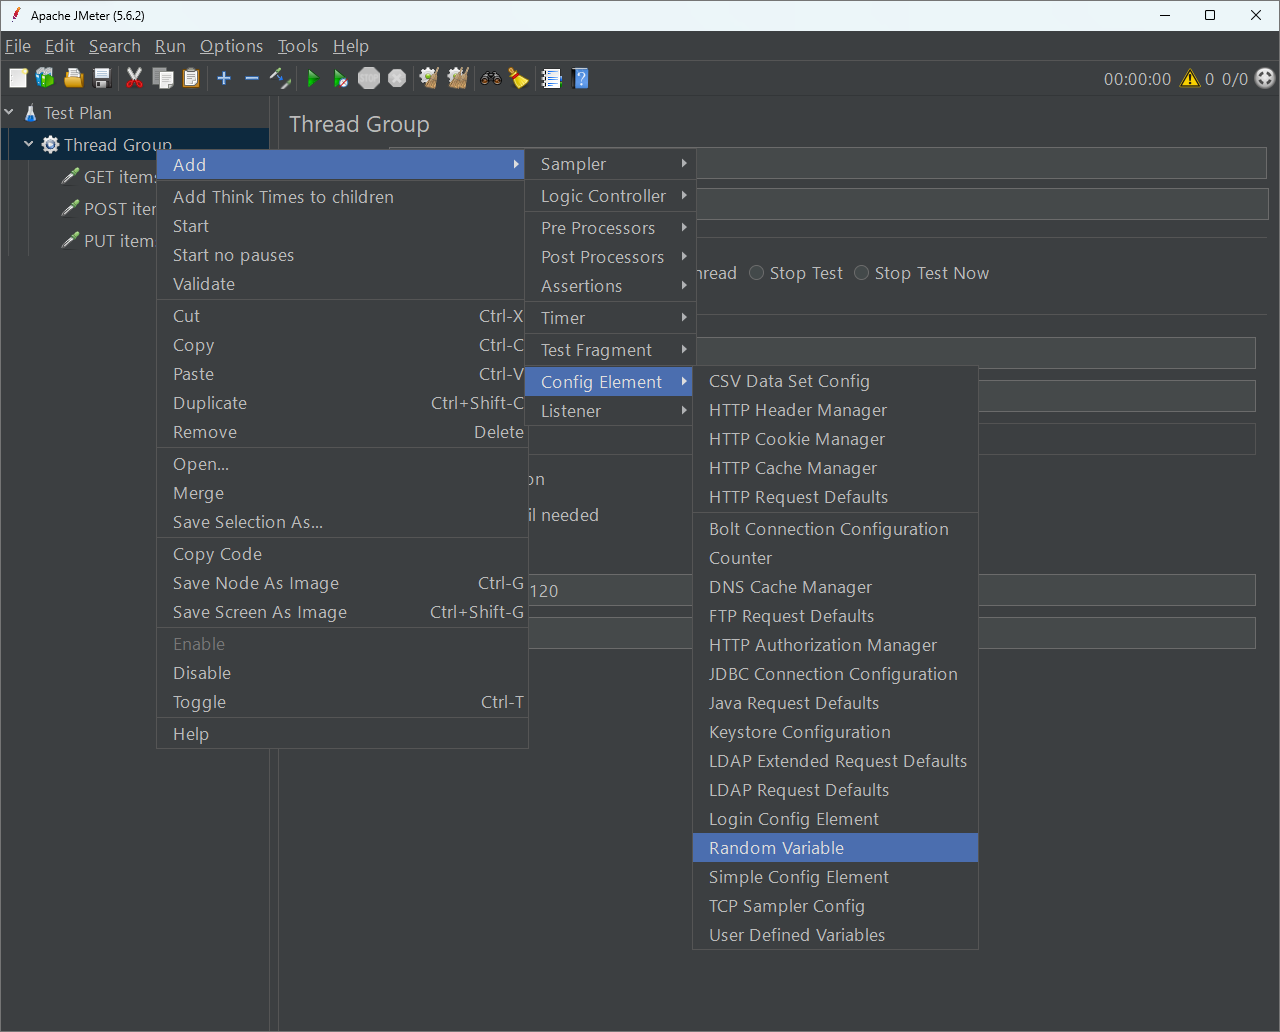Image resolution: width=1280 pixels, height=1032 pixels.
Task: Select the Stop Test radio button
Action: (757, 273)
